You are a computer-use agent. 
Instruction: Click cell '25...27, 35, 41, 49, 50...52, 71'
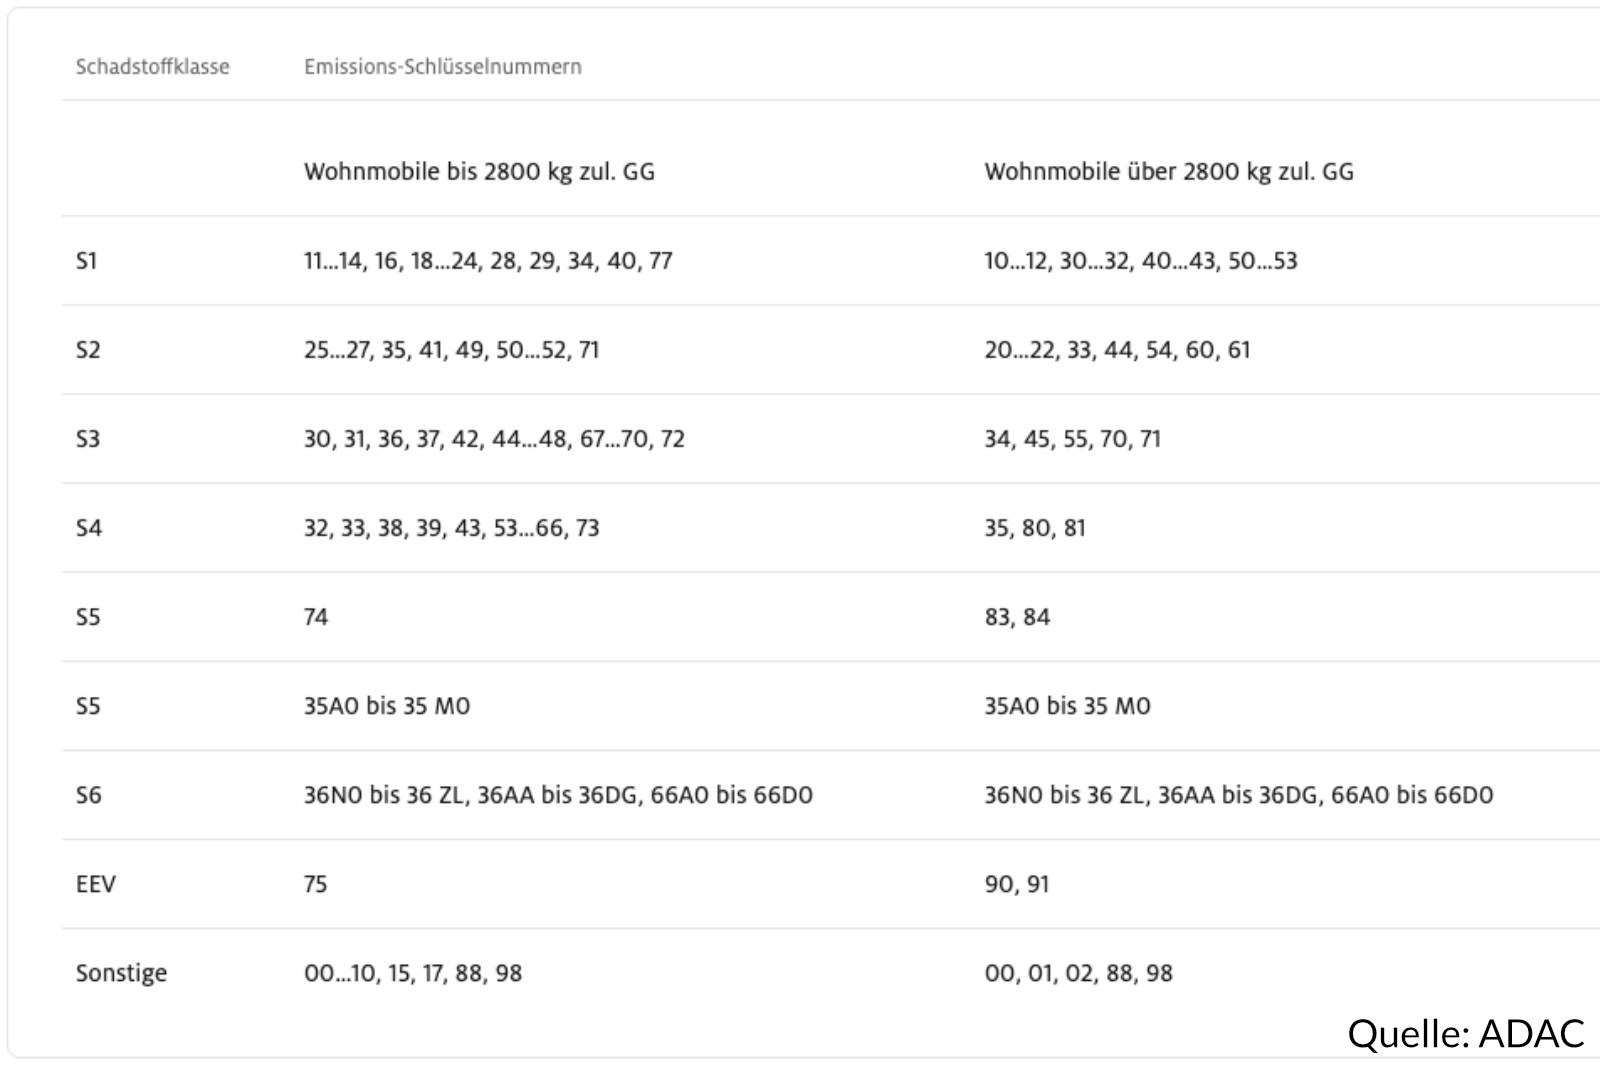pos(452,350)
